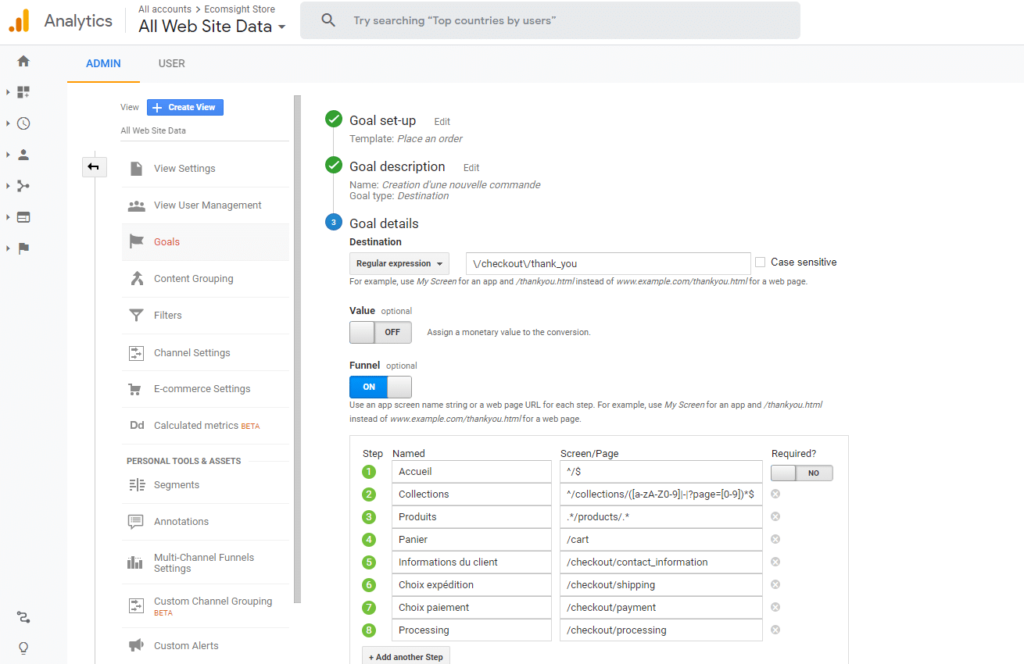Image resolution: width=1024 pixels, height=664 pixels.
Task: Tick the Case sensitive checkbox
Action: point(760,262)
